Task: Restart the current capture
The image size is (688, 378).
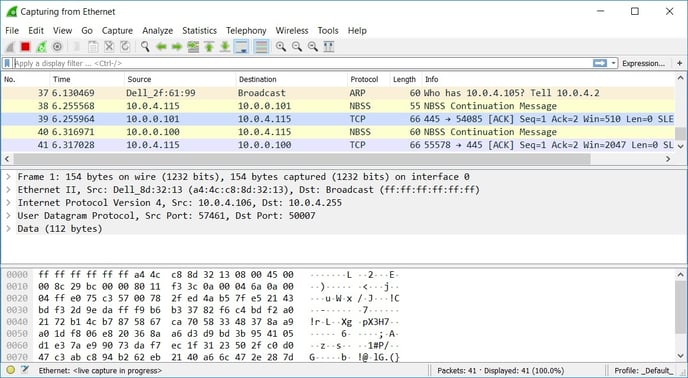Action: coord(41,47)
